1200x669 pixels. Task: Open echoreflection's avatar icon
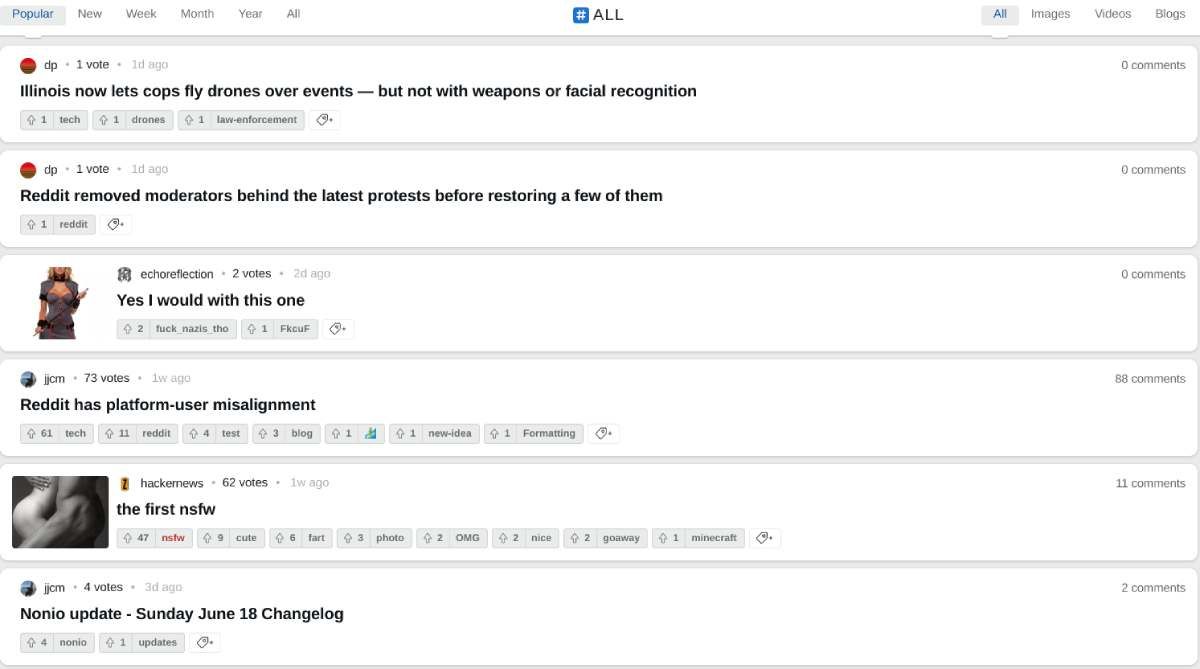pos(124,274)
